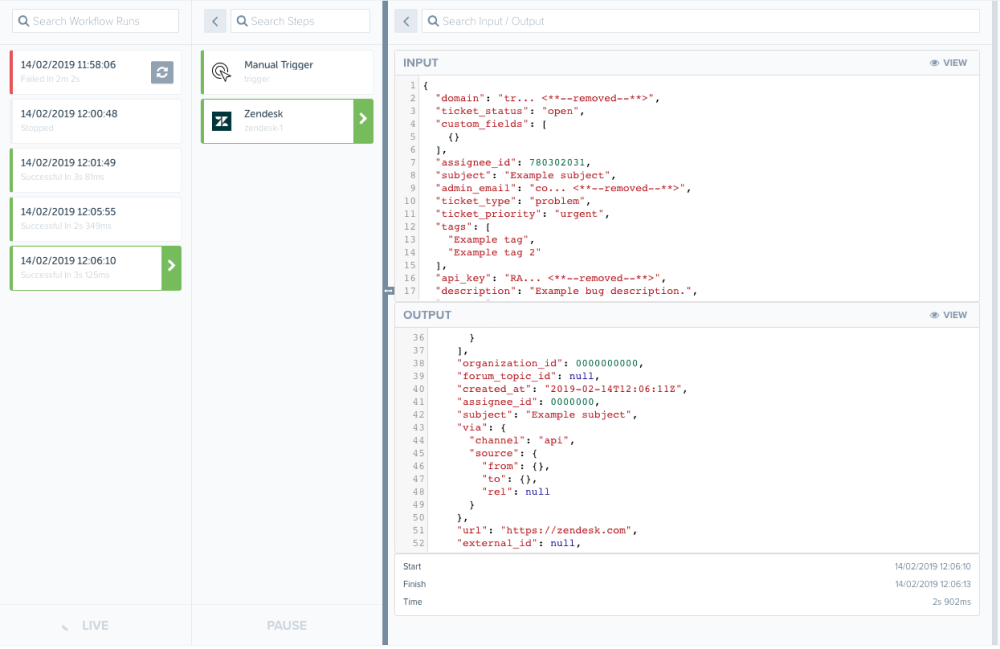
Task: Open the green arrow on the 12:06:10 run
Action: 171,267
